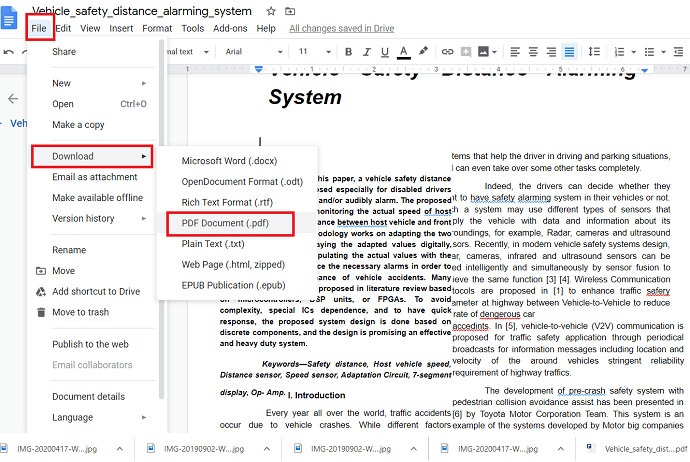Open the Format menu
This screenshot has height=462, width=690.
pyautogui.click(x=157, y=28)
